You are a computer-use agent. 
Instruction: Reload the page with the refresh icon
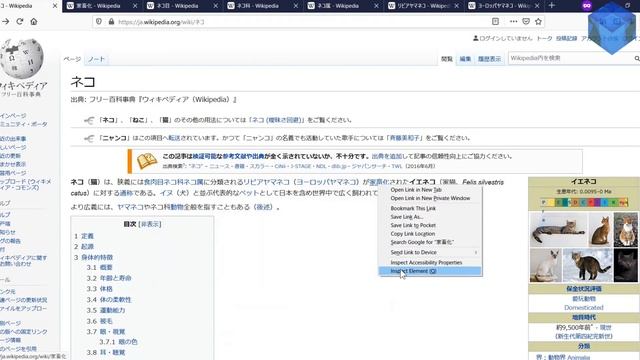[x=20, y=22]
